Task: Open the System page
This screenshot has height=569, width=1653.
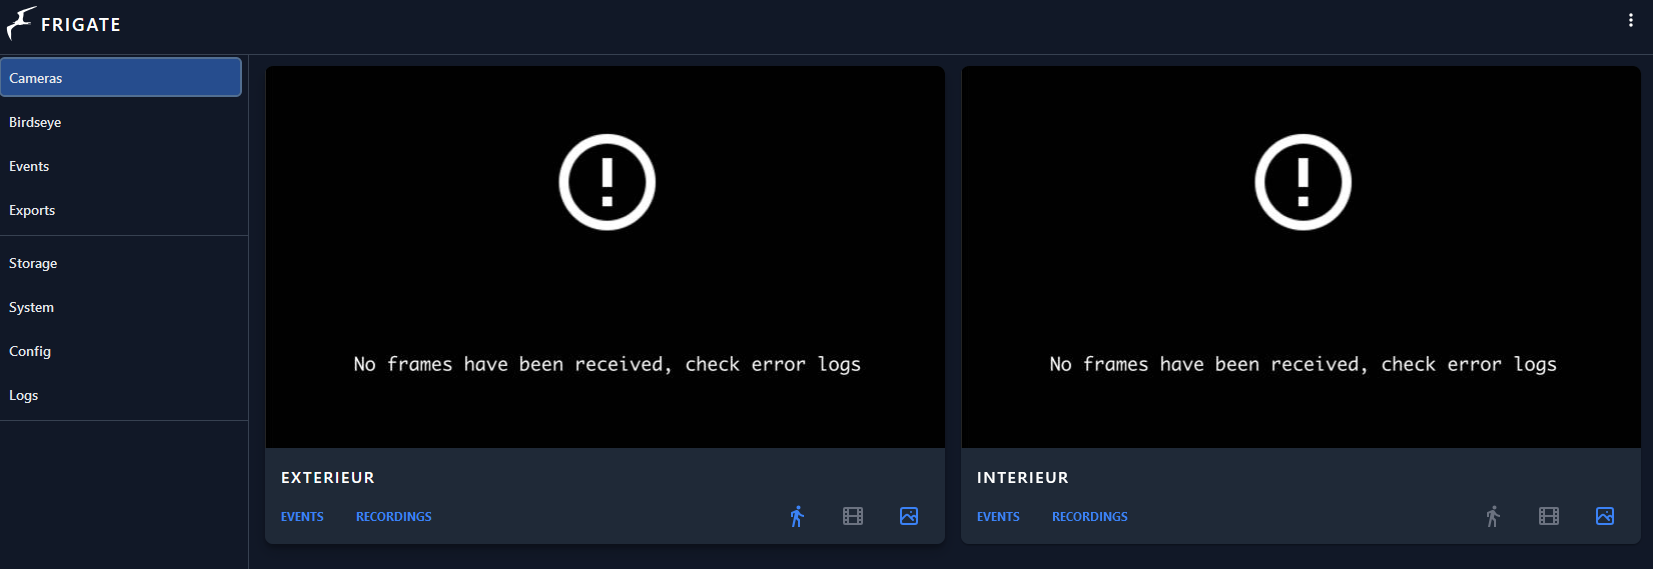Action: pos(31,307)
